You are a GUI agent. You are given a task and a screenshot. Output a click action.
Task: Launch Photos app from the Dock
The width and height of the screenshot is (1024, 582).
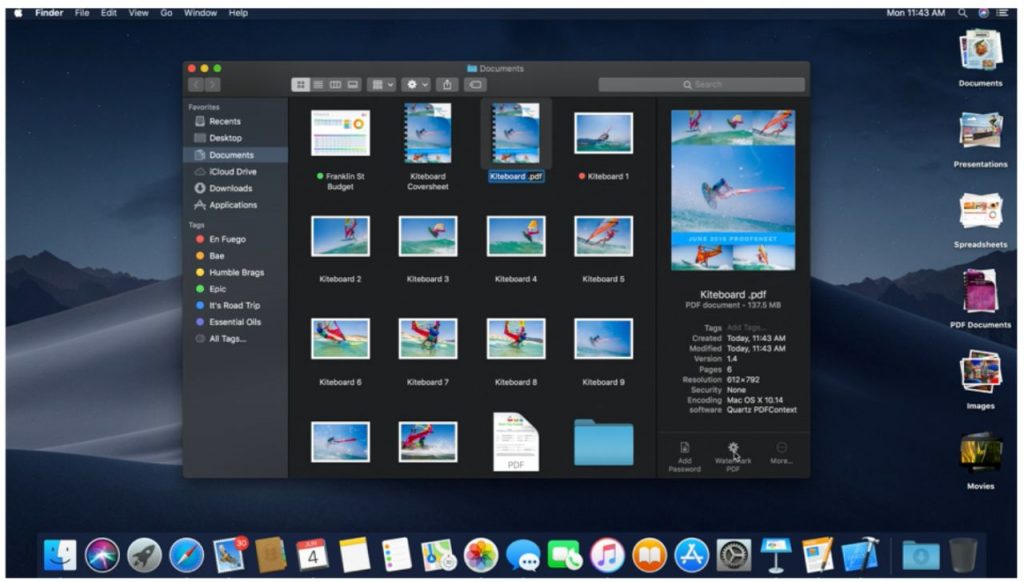[481, 554]
